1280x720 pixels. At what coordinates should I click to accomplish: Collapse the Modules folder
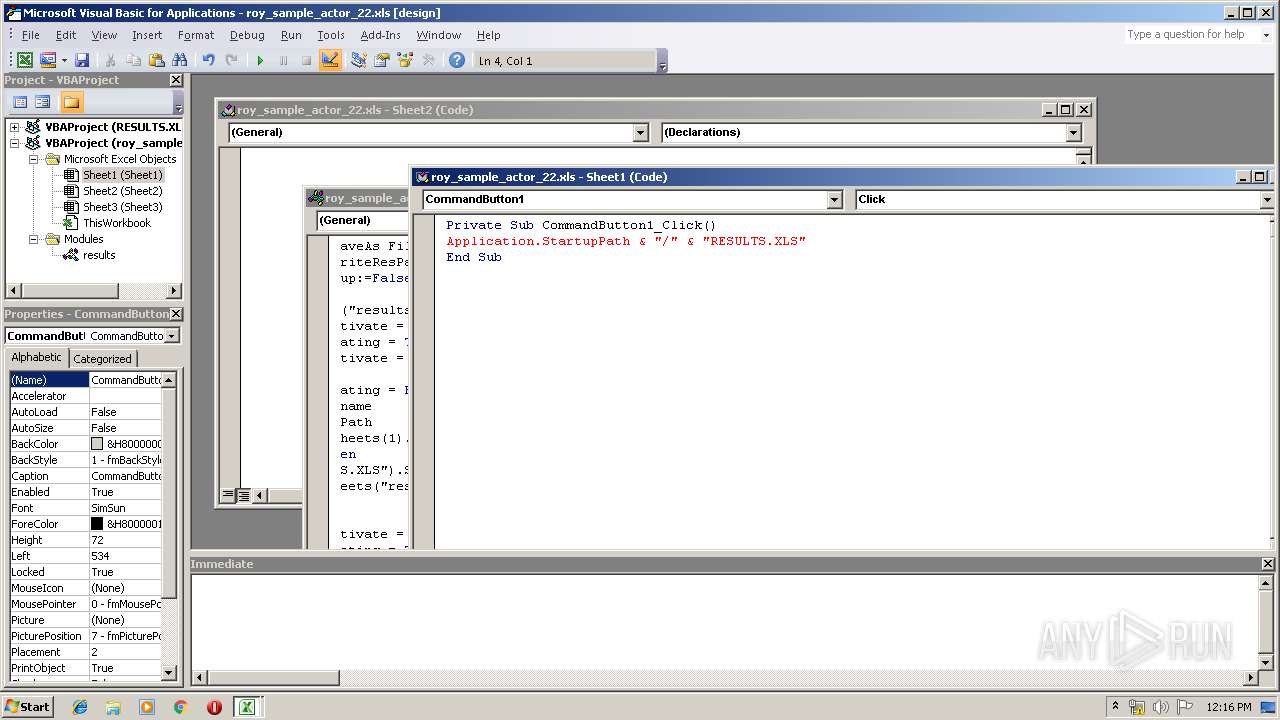33,239
